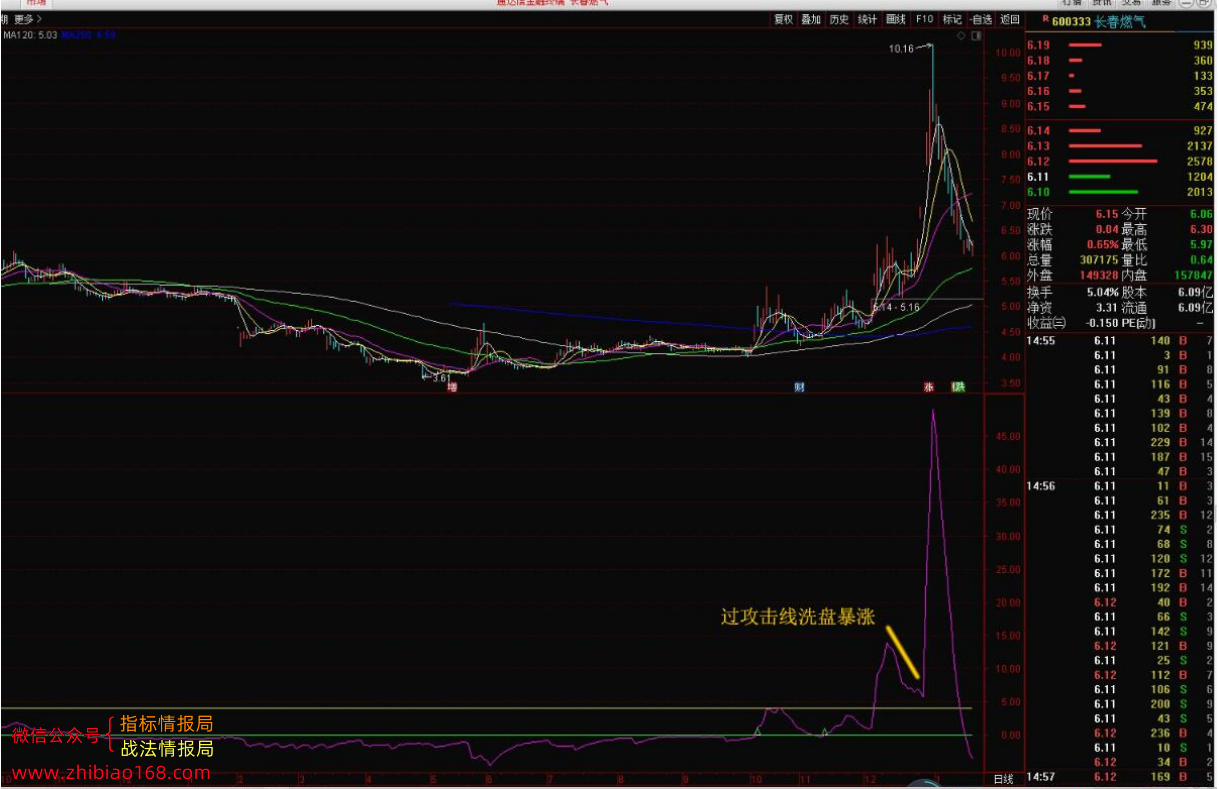Click the 最高 value 6.30
Screen dimensions: 1219x789
[x=1201, y=229]
